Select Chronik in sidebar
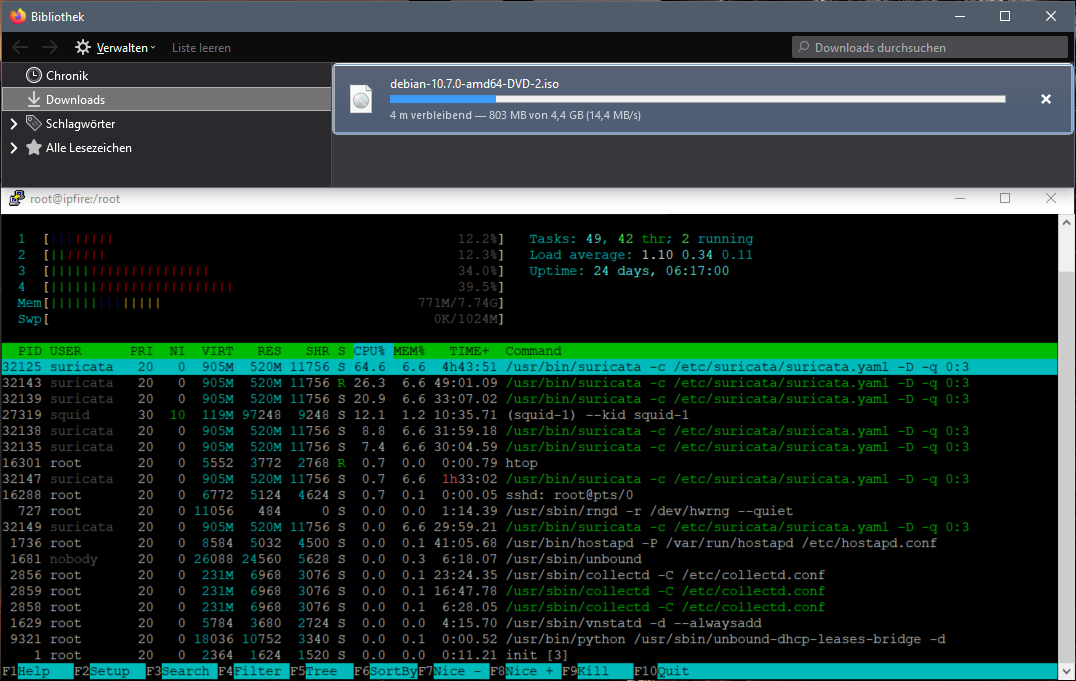 167,76
